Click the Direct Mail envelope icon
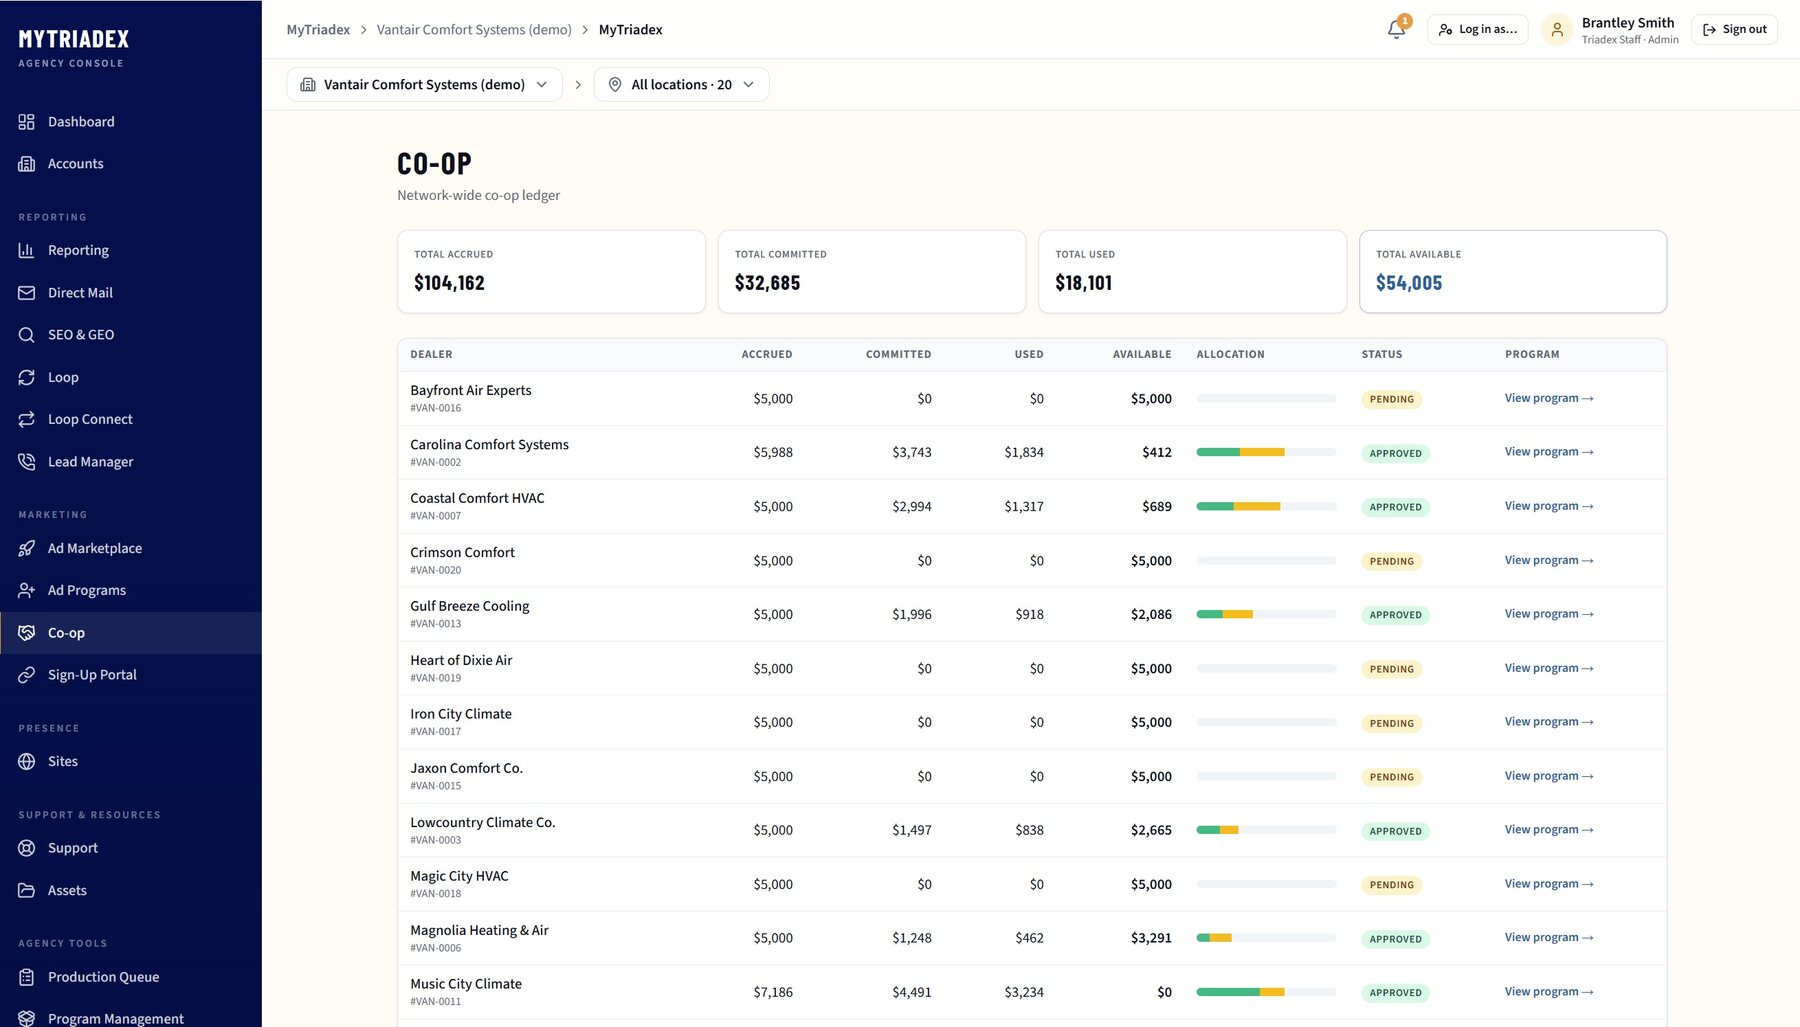The image size is (1800, 1027). coord(27,293)
